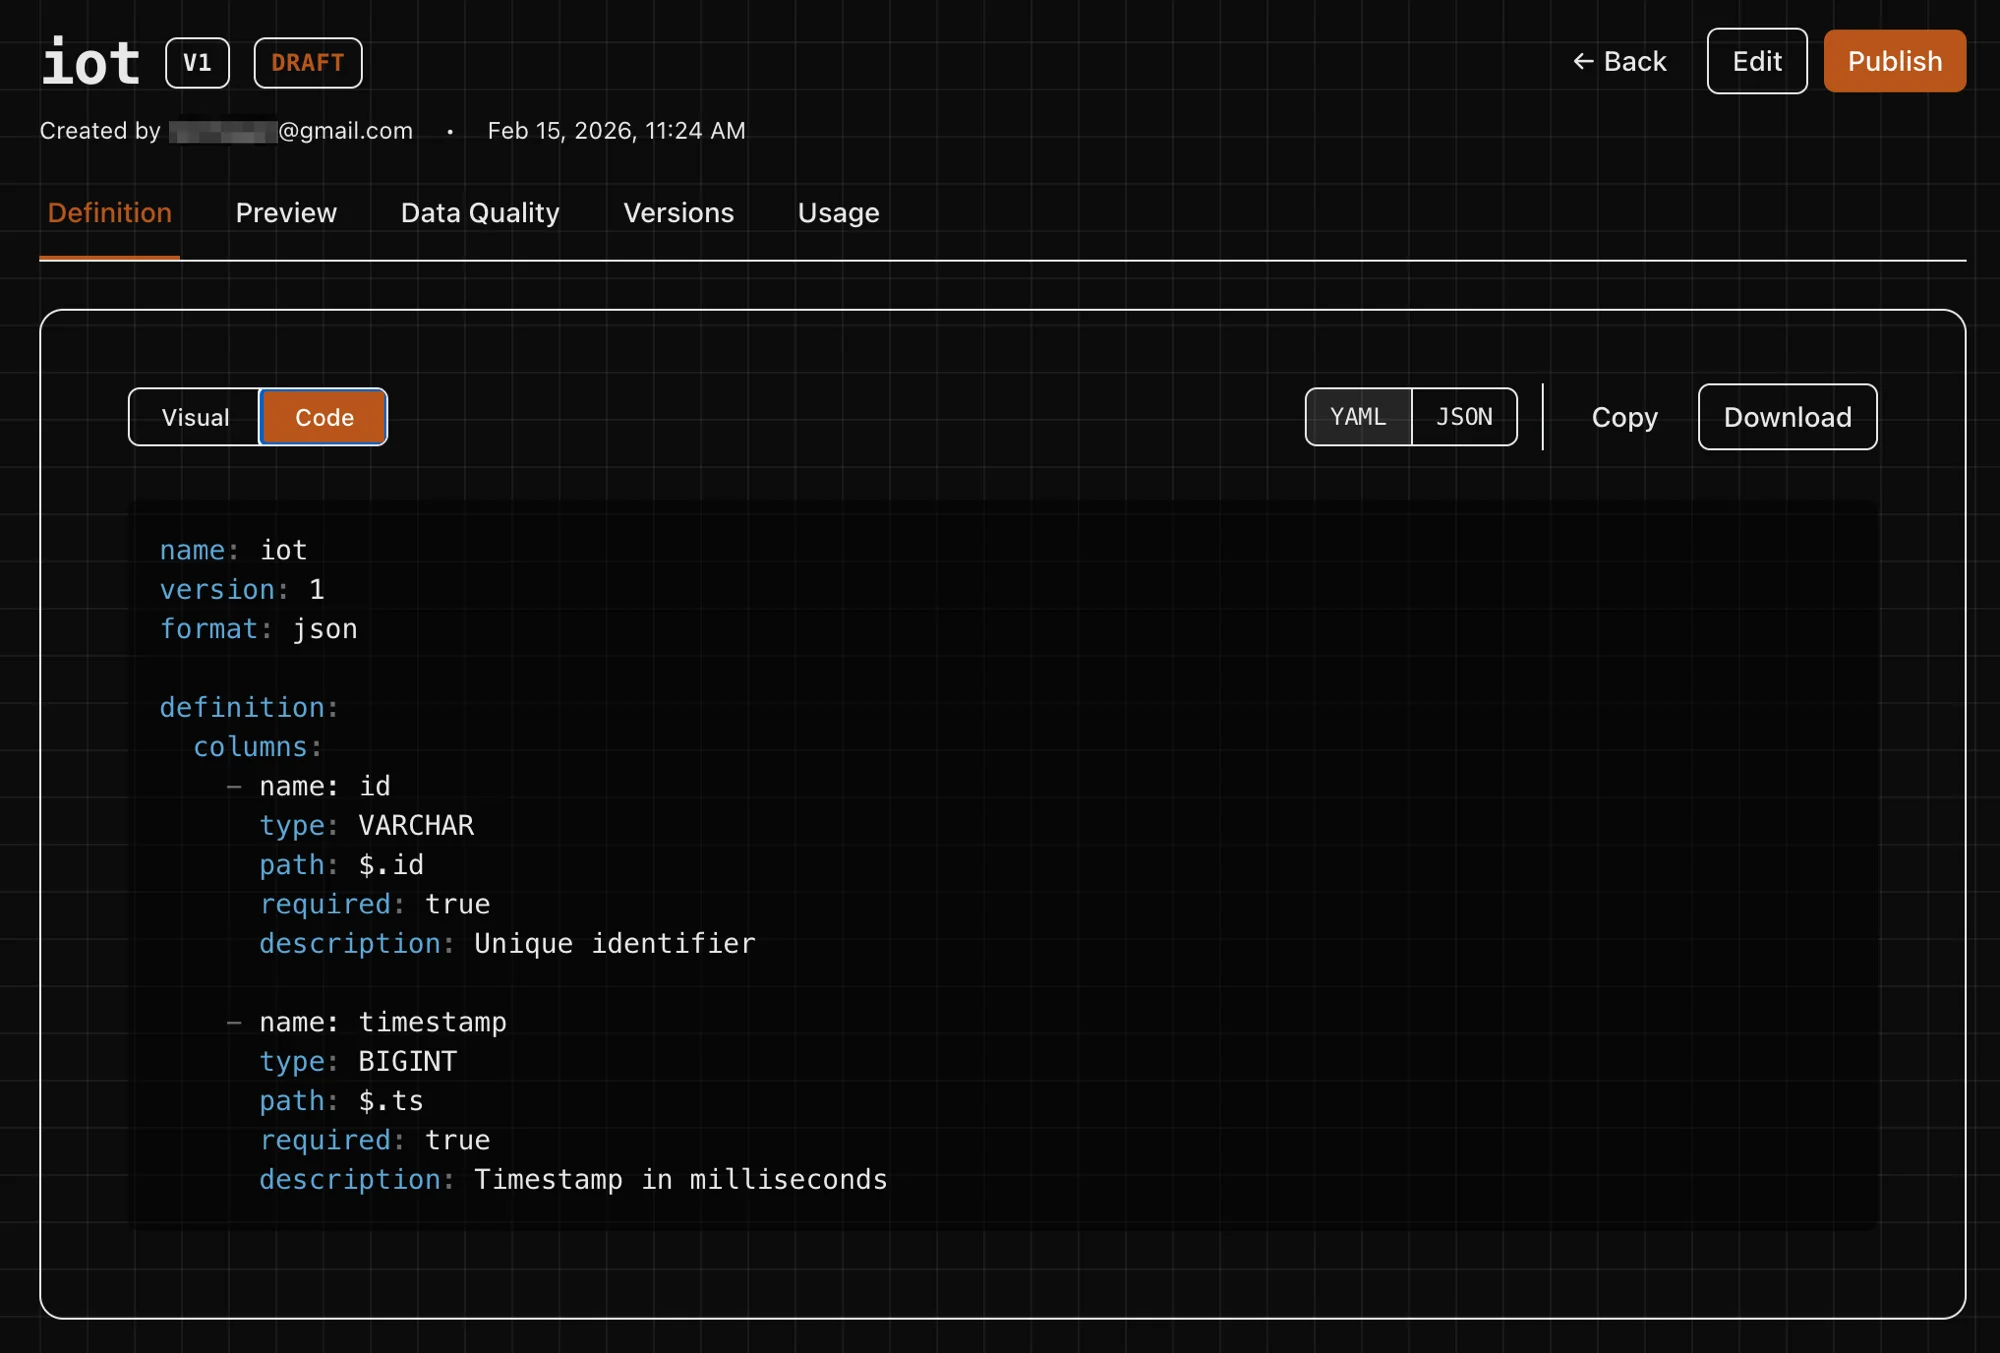This screenshot has width=2000, height=1353.
Task: Stay on the Definition tab
Action: [x=109, y=212]
